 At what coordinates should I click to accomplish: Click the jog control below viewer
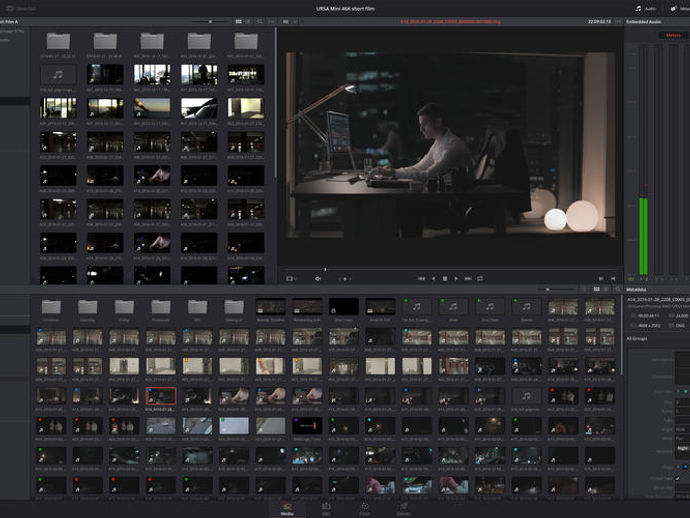pos(345,279)
